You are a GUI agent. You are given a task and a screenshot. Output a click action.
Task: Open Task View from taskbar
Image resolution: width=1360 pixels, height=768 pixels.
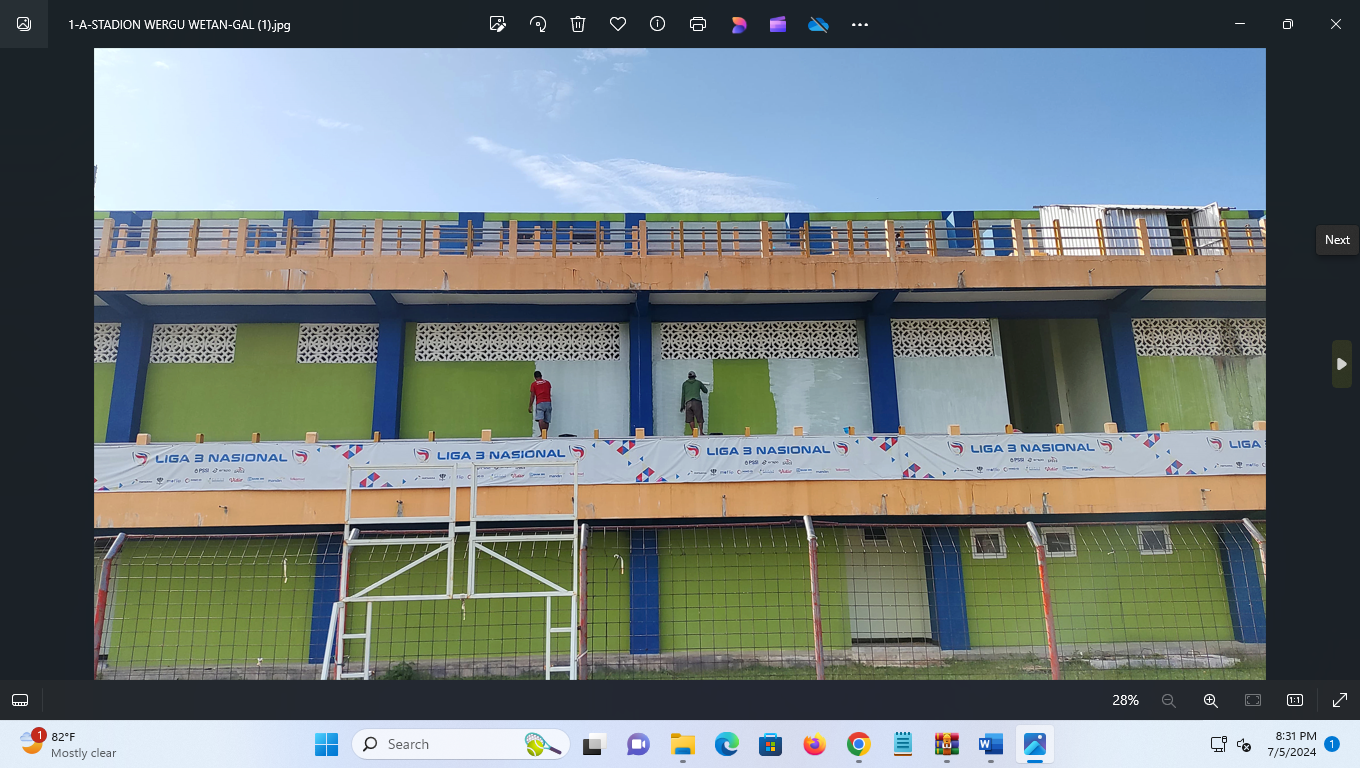pyautogui.click(x=596, y=744)
